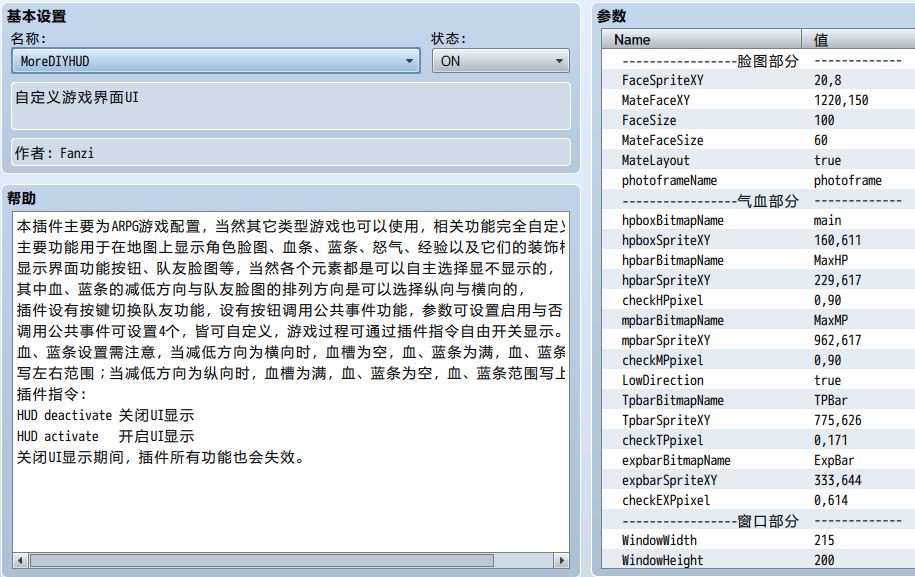The width and height of the screenshot is (915, 577).
Task: Select the MateFaceXY parameter row
Action: [655, 100]
